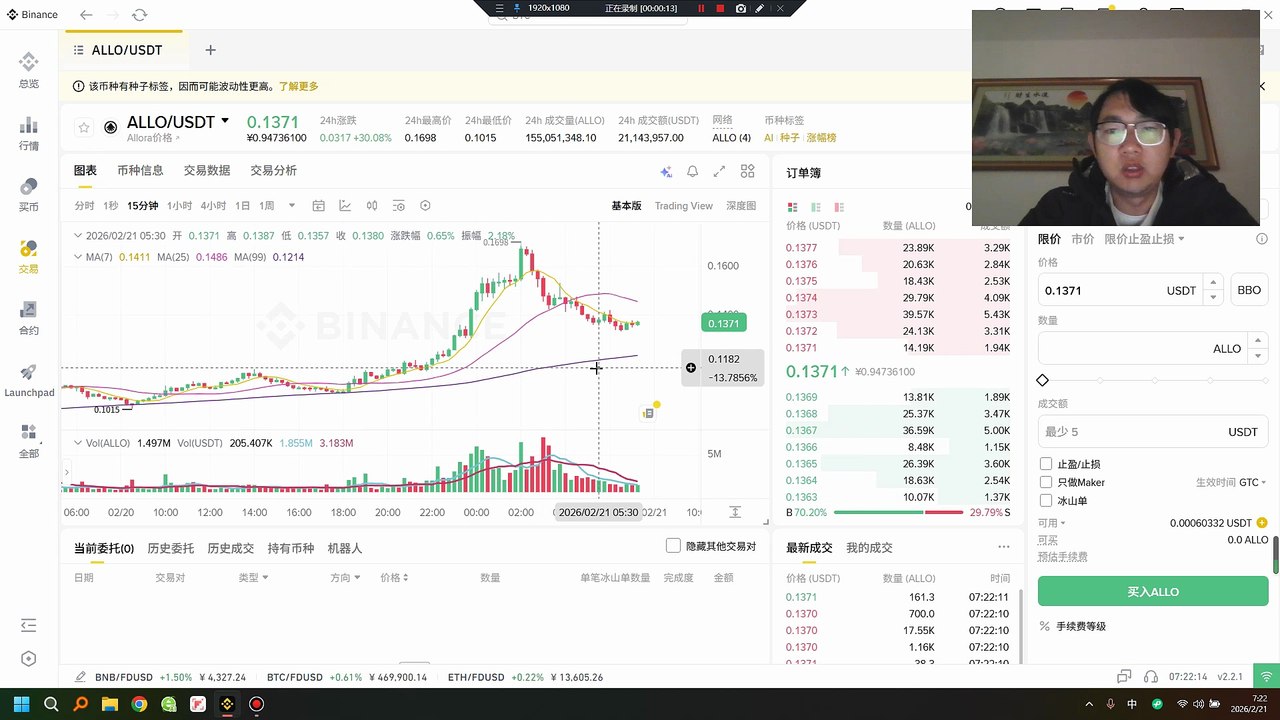The image size is (1280, 720).
Task: Click the 成交额 最少 5 input field
Action: pyautogui.click(x=1153, y=432)
